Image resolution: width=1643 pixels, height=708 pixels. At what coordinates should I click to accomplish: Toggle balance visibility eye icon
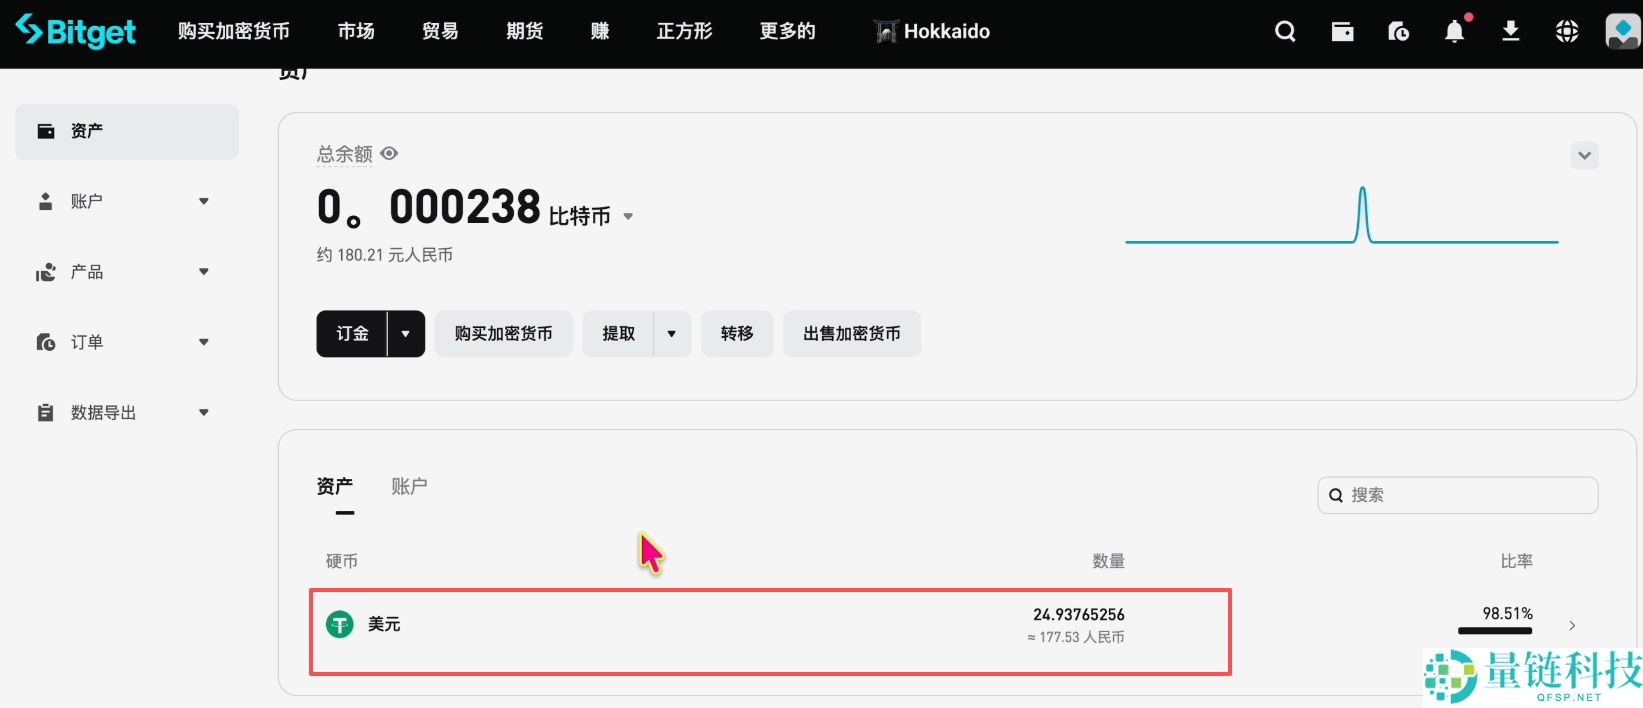pyautogui.click(x=390, y=154)
